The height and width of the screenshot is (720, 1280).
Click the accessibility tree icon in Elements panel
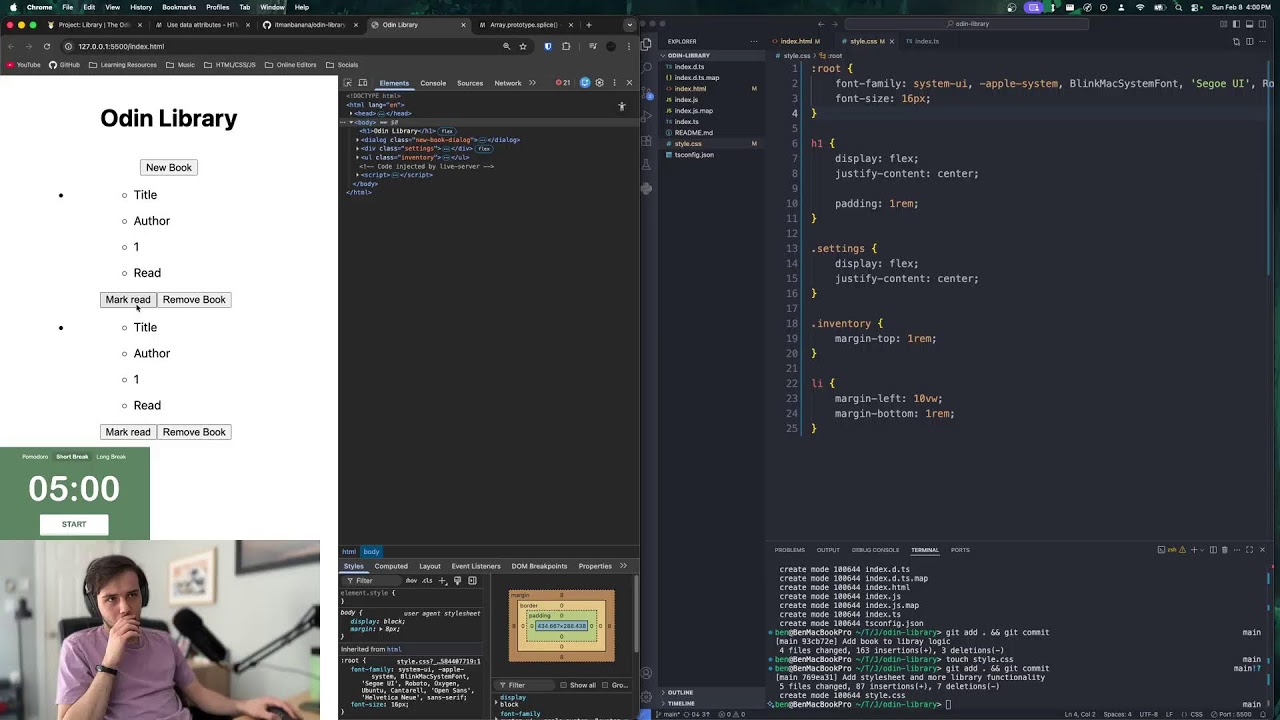coord(621,106)
